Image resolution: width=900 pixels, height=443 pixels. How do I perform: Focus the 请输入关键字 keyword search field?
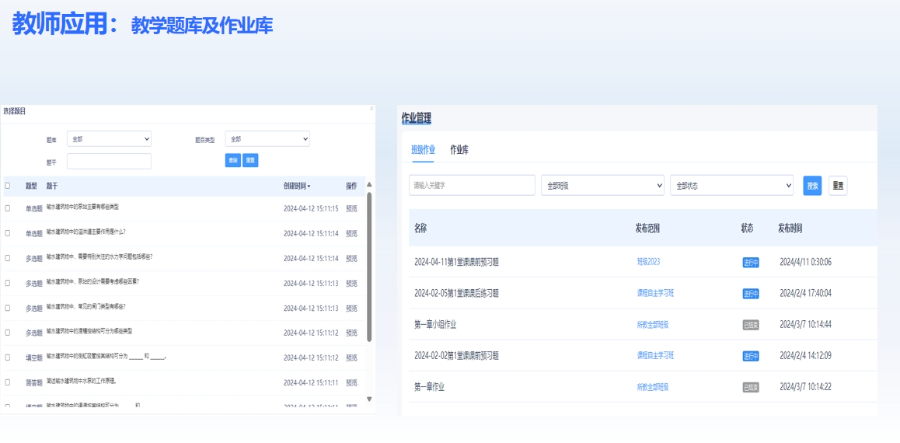(472, 186)
